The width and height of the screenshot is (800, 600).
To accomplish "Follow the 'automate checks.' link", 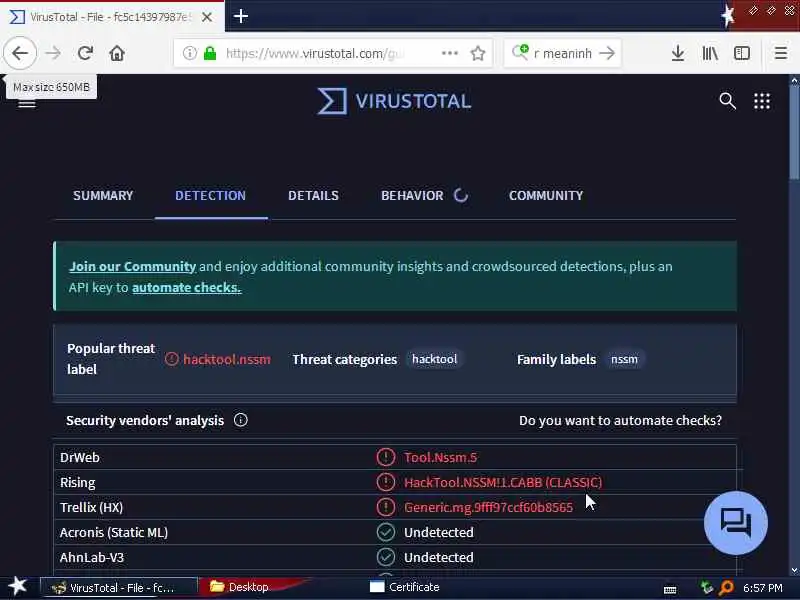I will click(186, 288).
